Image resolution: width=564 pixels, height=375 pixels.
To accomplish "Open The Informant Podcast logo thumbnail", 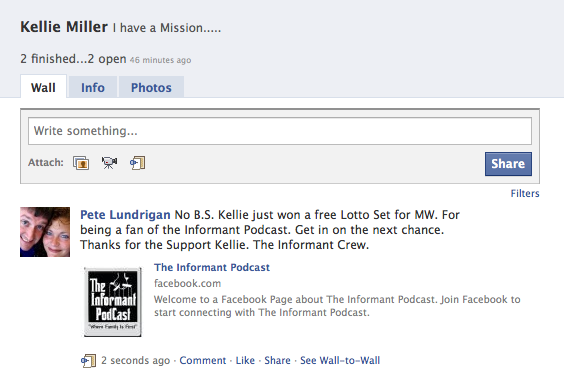I will point(113,302).
